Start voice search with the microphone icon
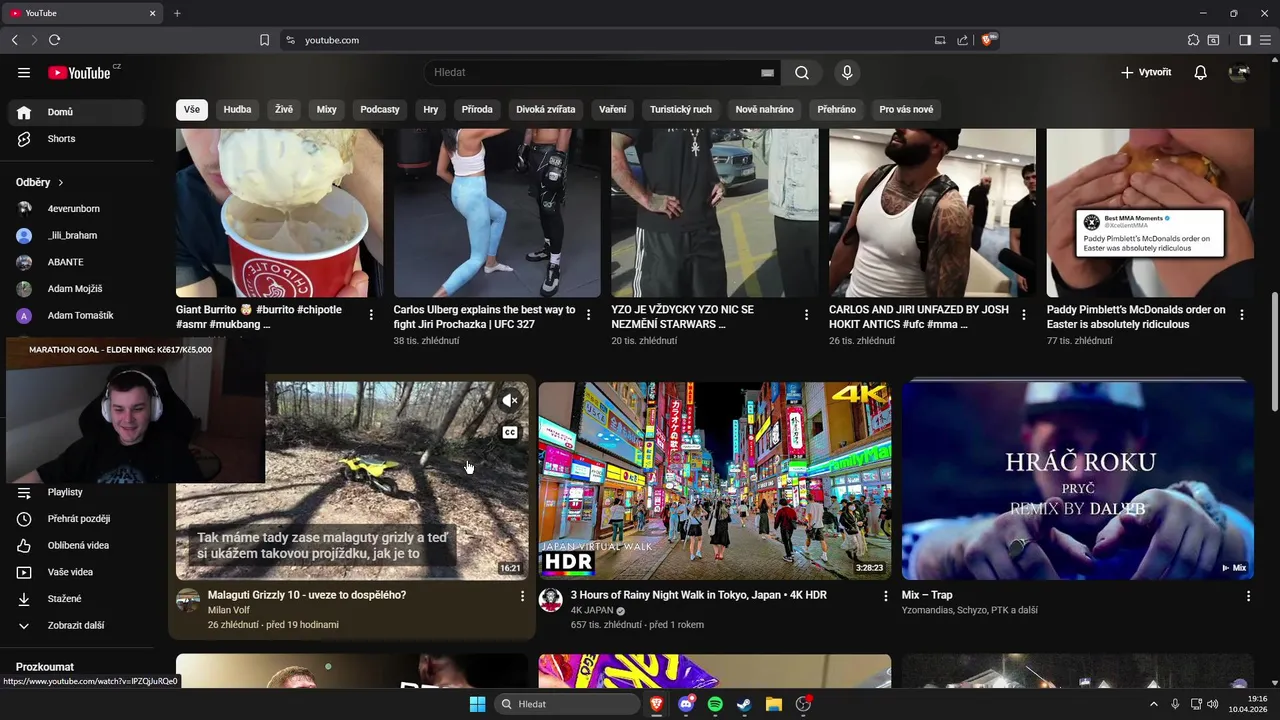This screenshot has height=720, width=1280. coord(847,72)
